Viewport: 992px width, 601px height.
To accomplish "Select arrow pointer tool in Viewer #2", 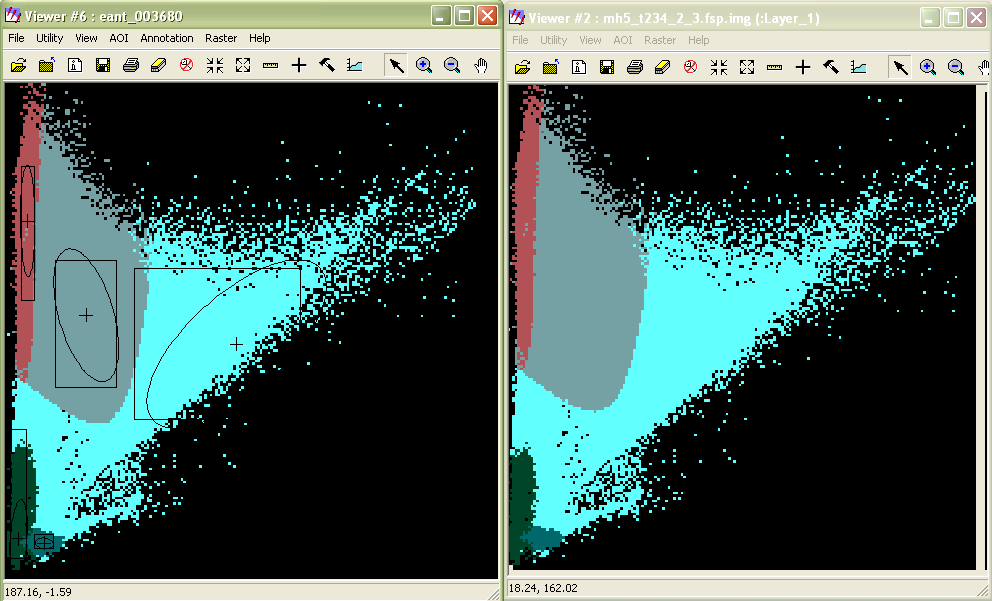I will click(900, 67).
